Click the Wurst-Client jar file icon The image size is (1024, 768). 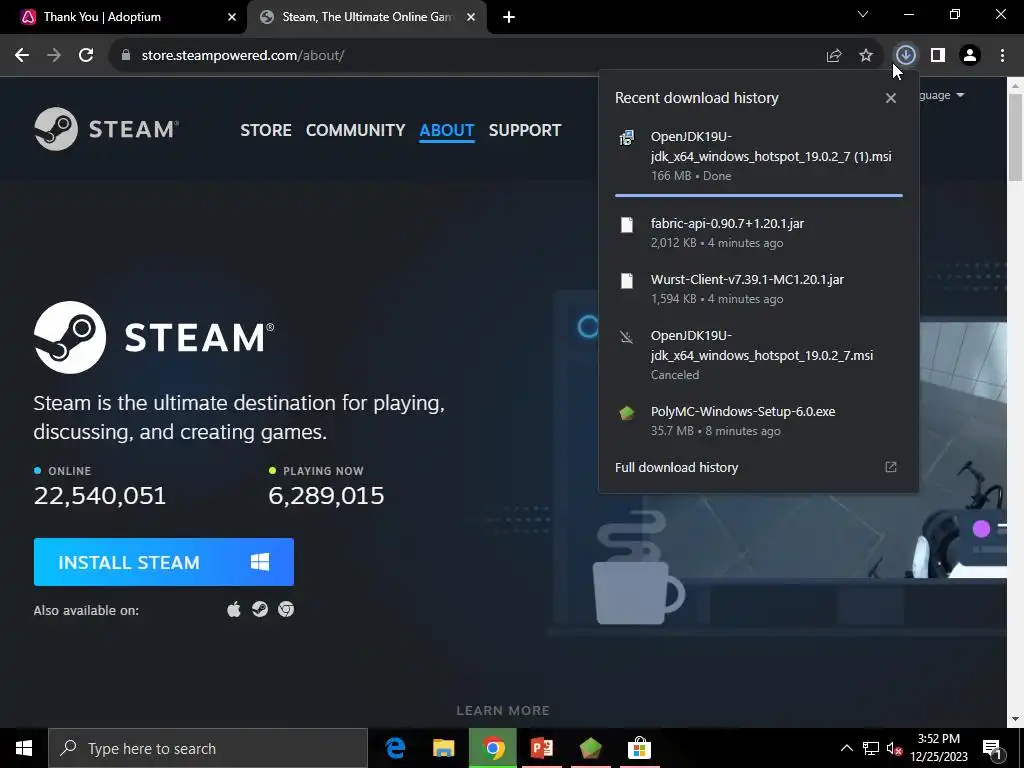coord(626,281)
